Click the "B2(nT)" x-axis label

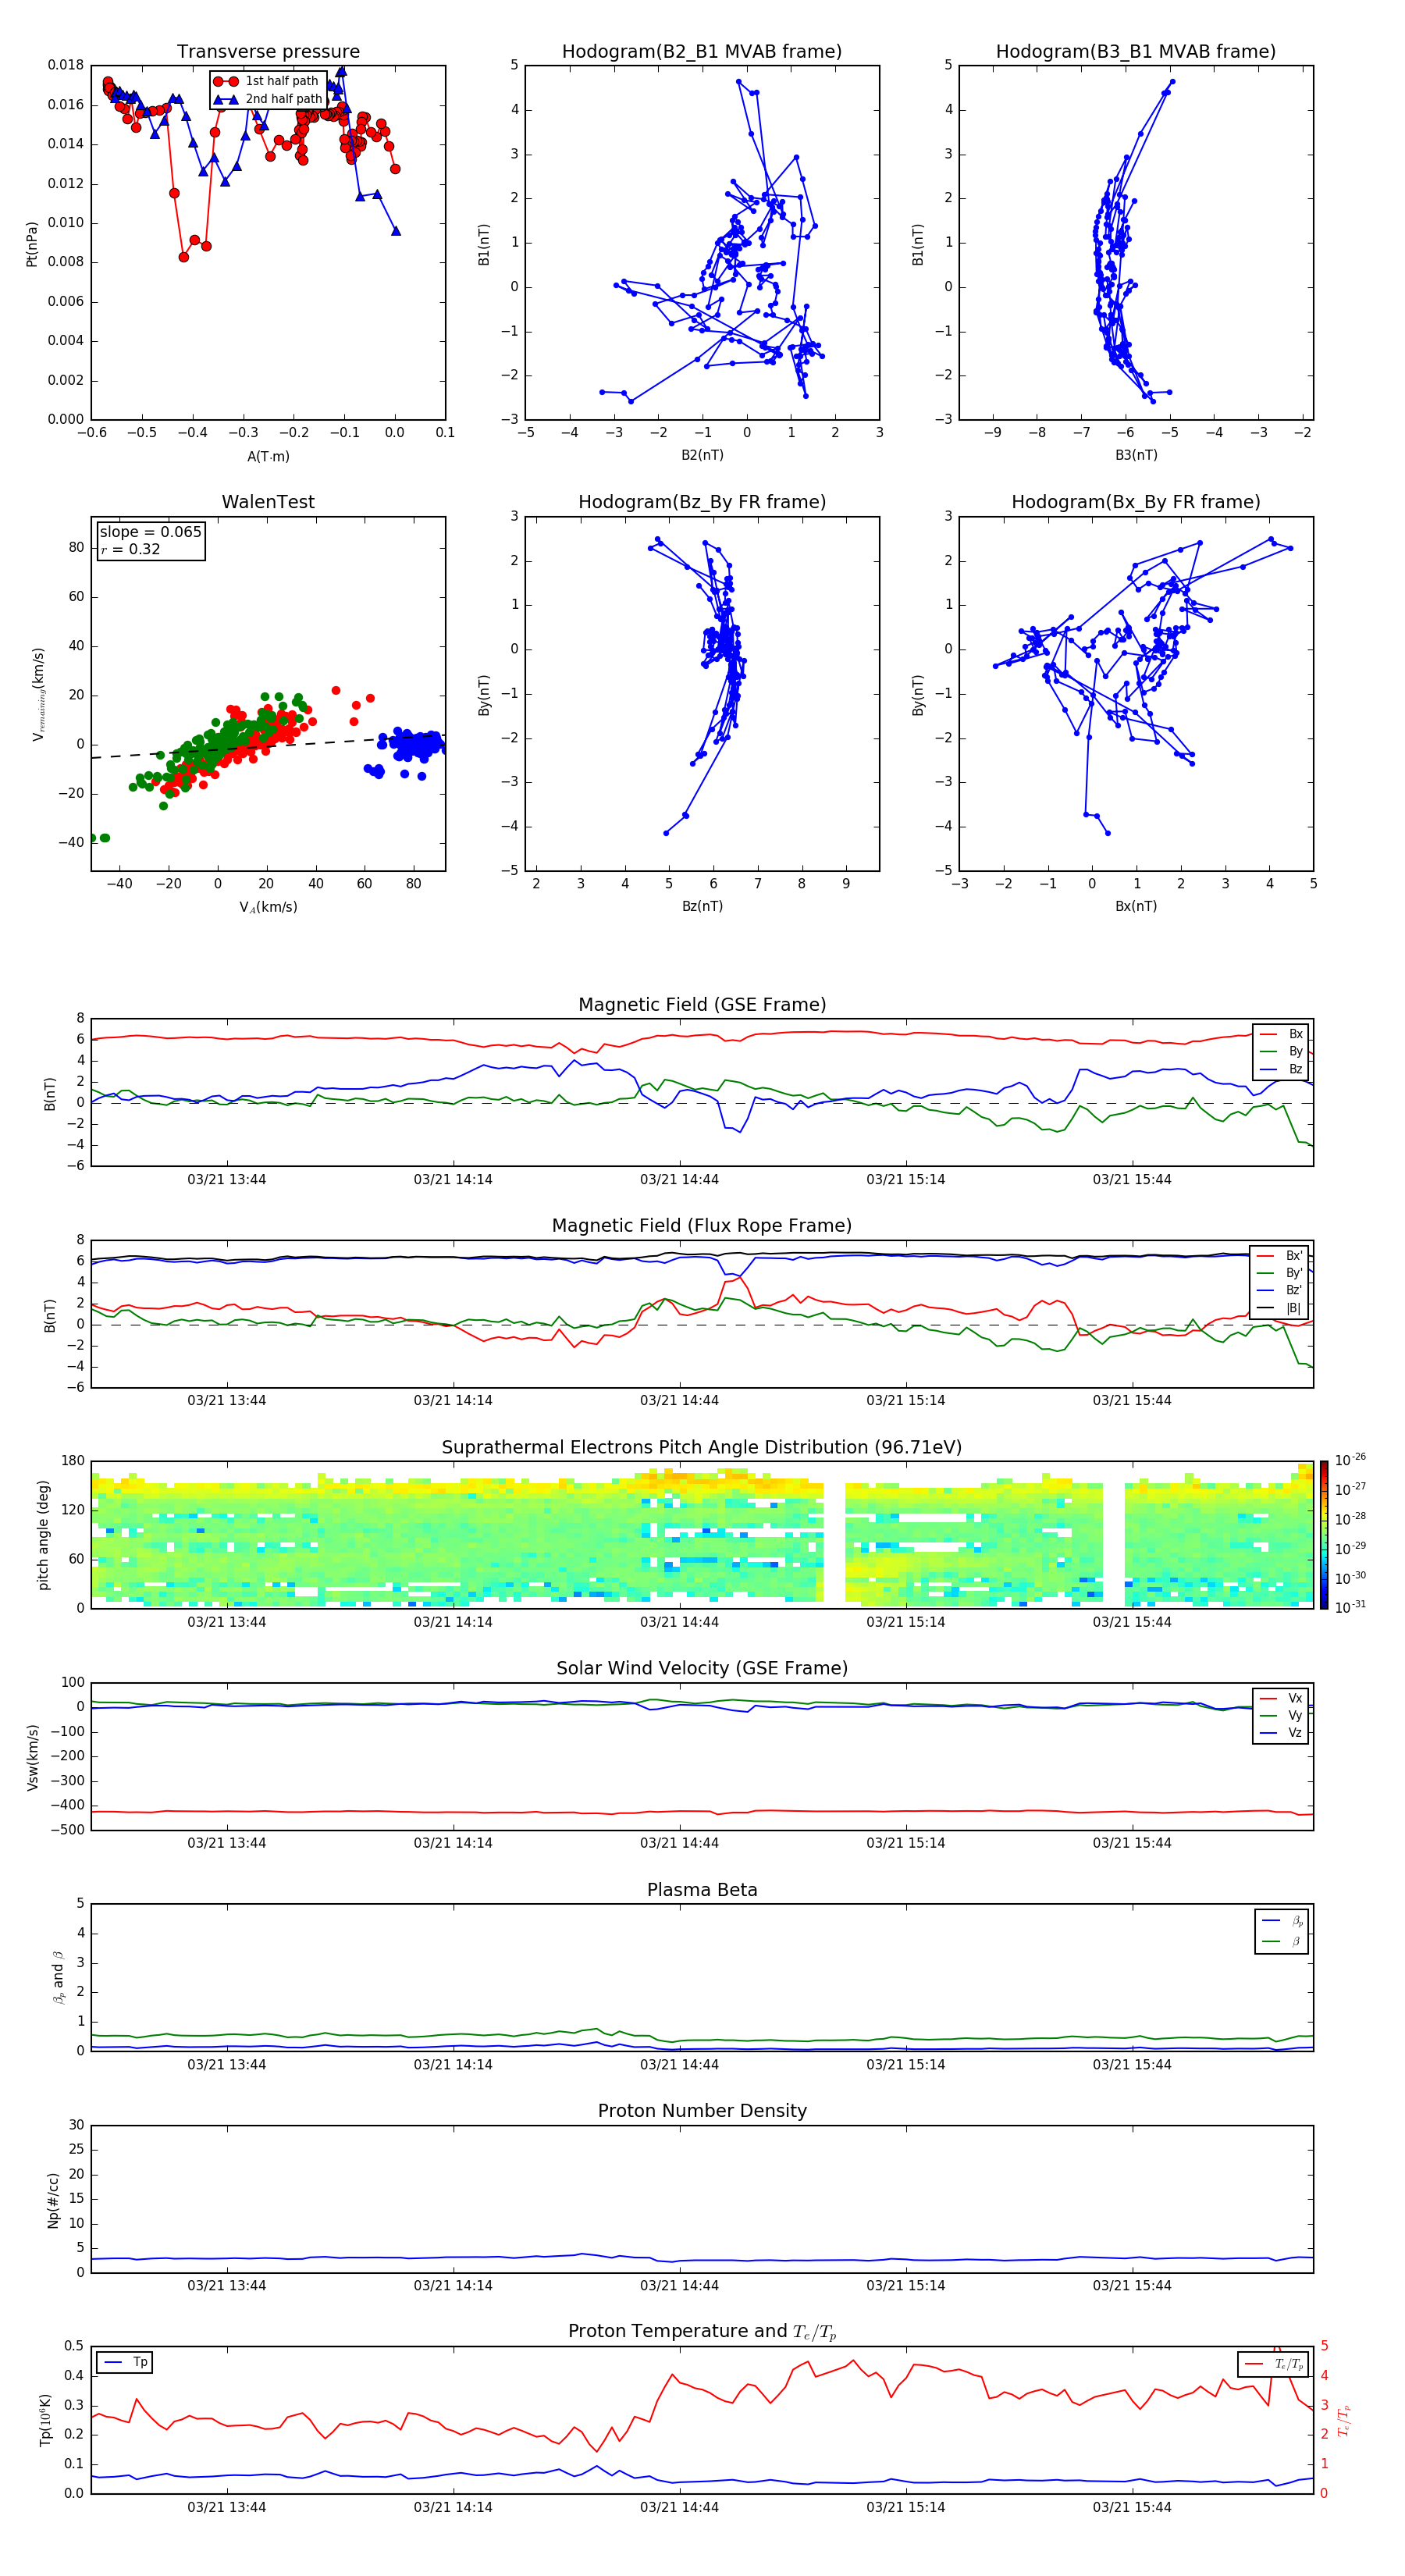coord(702,455)
